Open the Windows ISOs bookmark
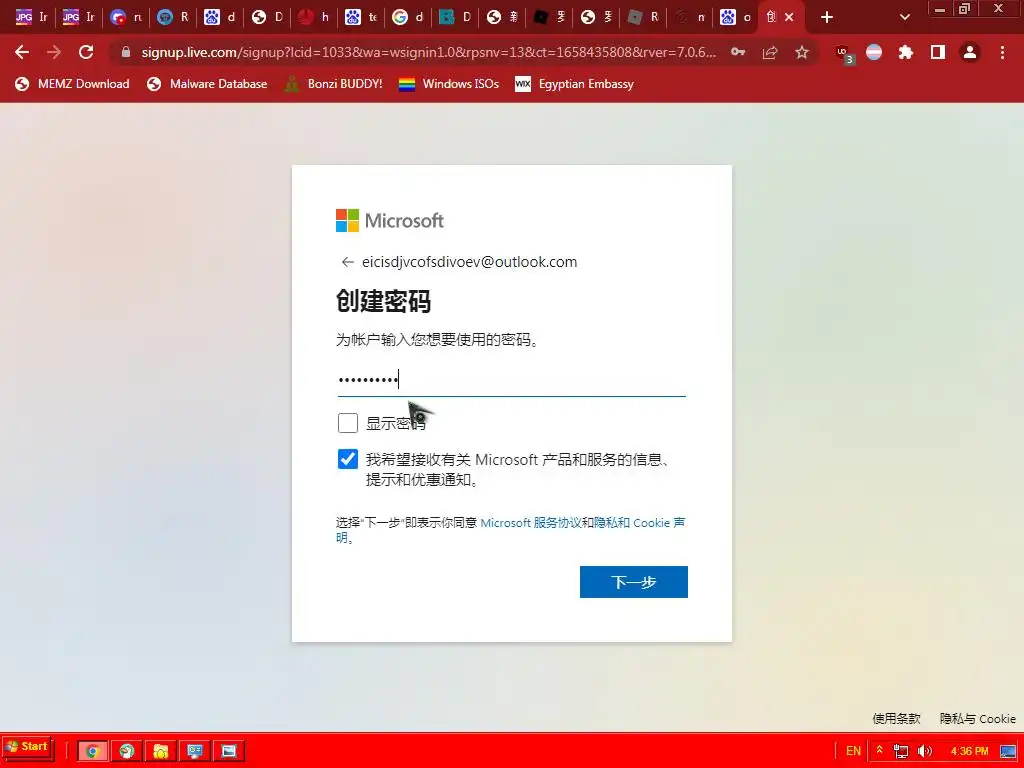Viewport: 1024px width, 768px height. pos(449,84)
